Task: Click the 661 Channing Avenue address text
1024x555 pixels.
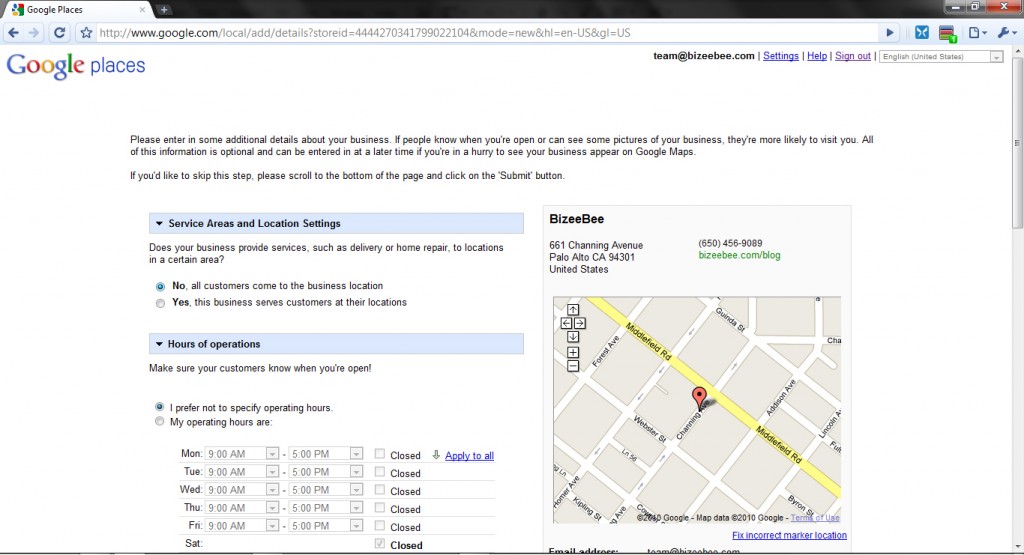Action: click(x=596, y=246)
